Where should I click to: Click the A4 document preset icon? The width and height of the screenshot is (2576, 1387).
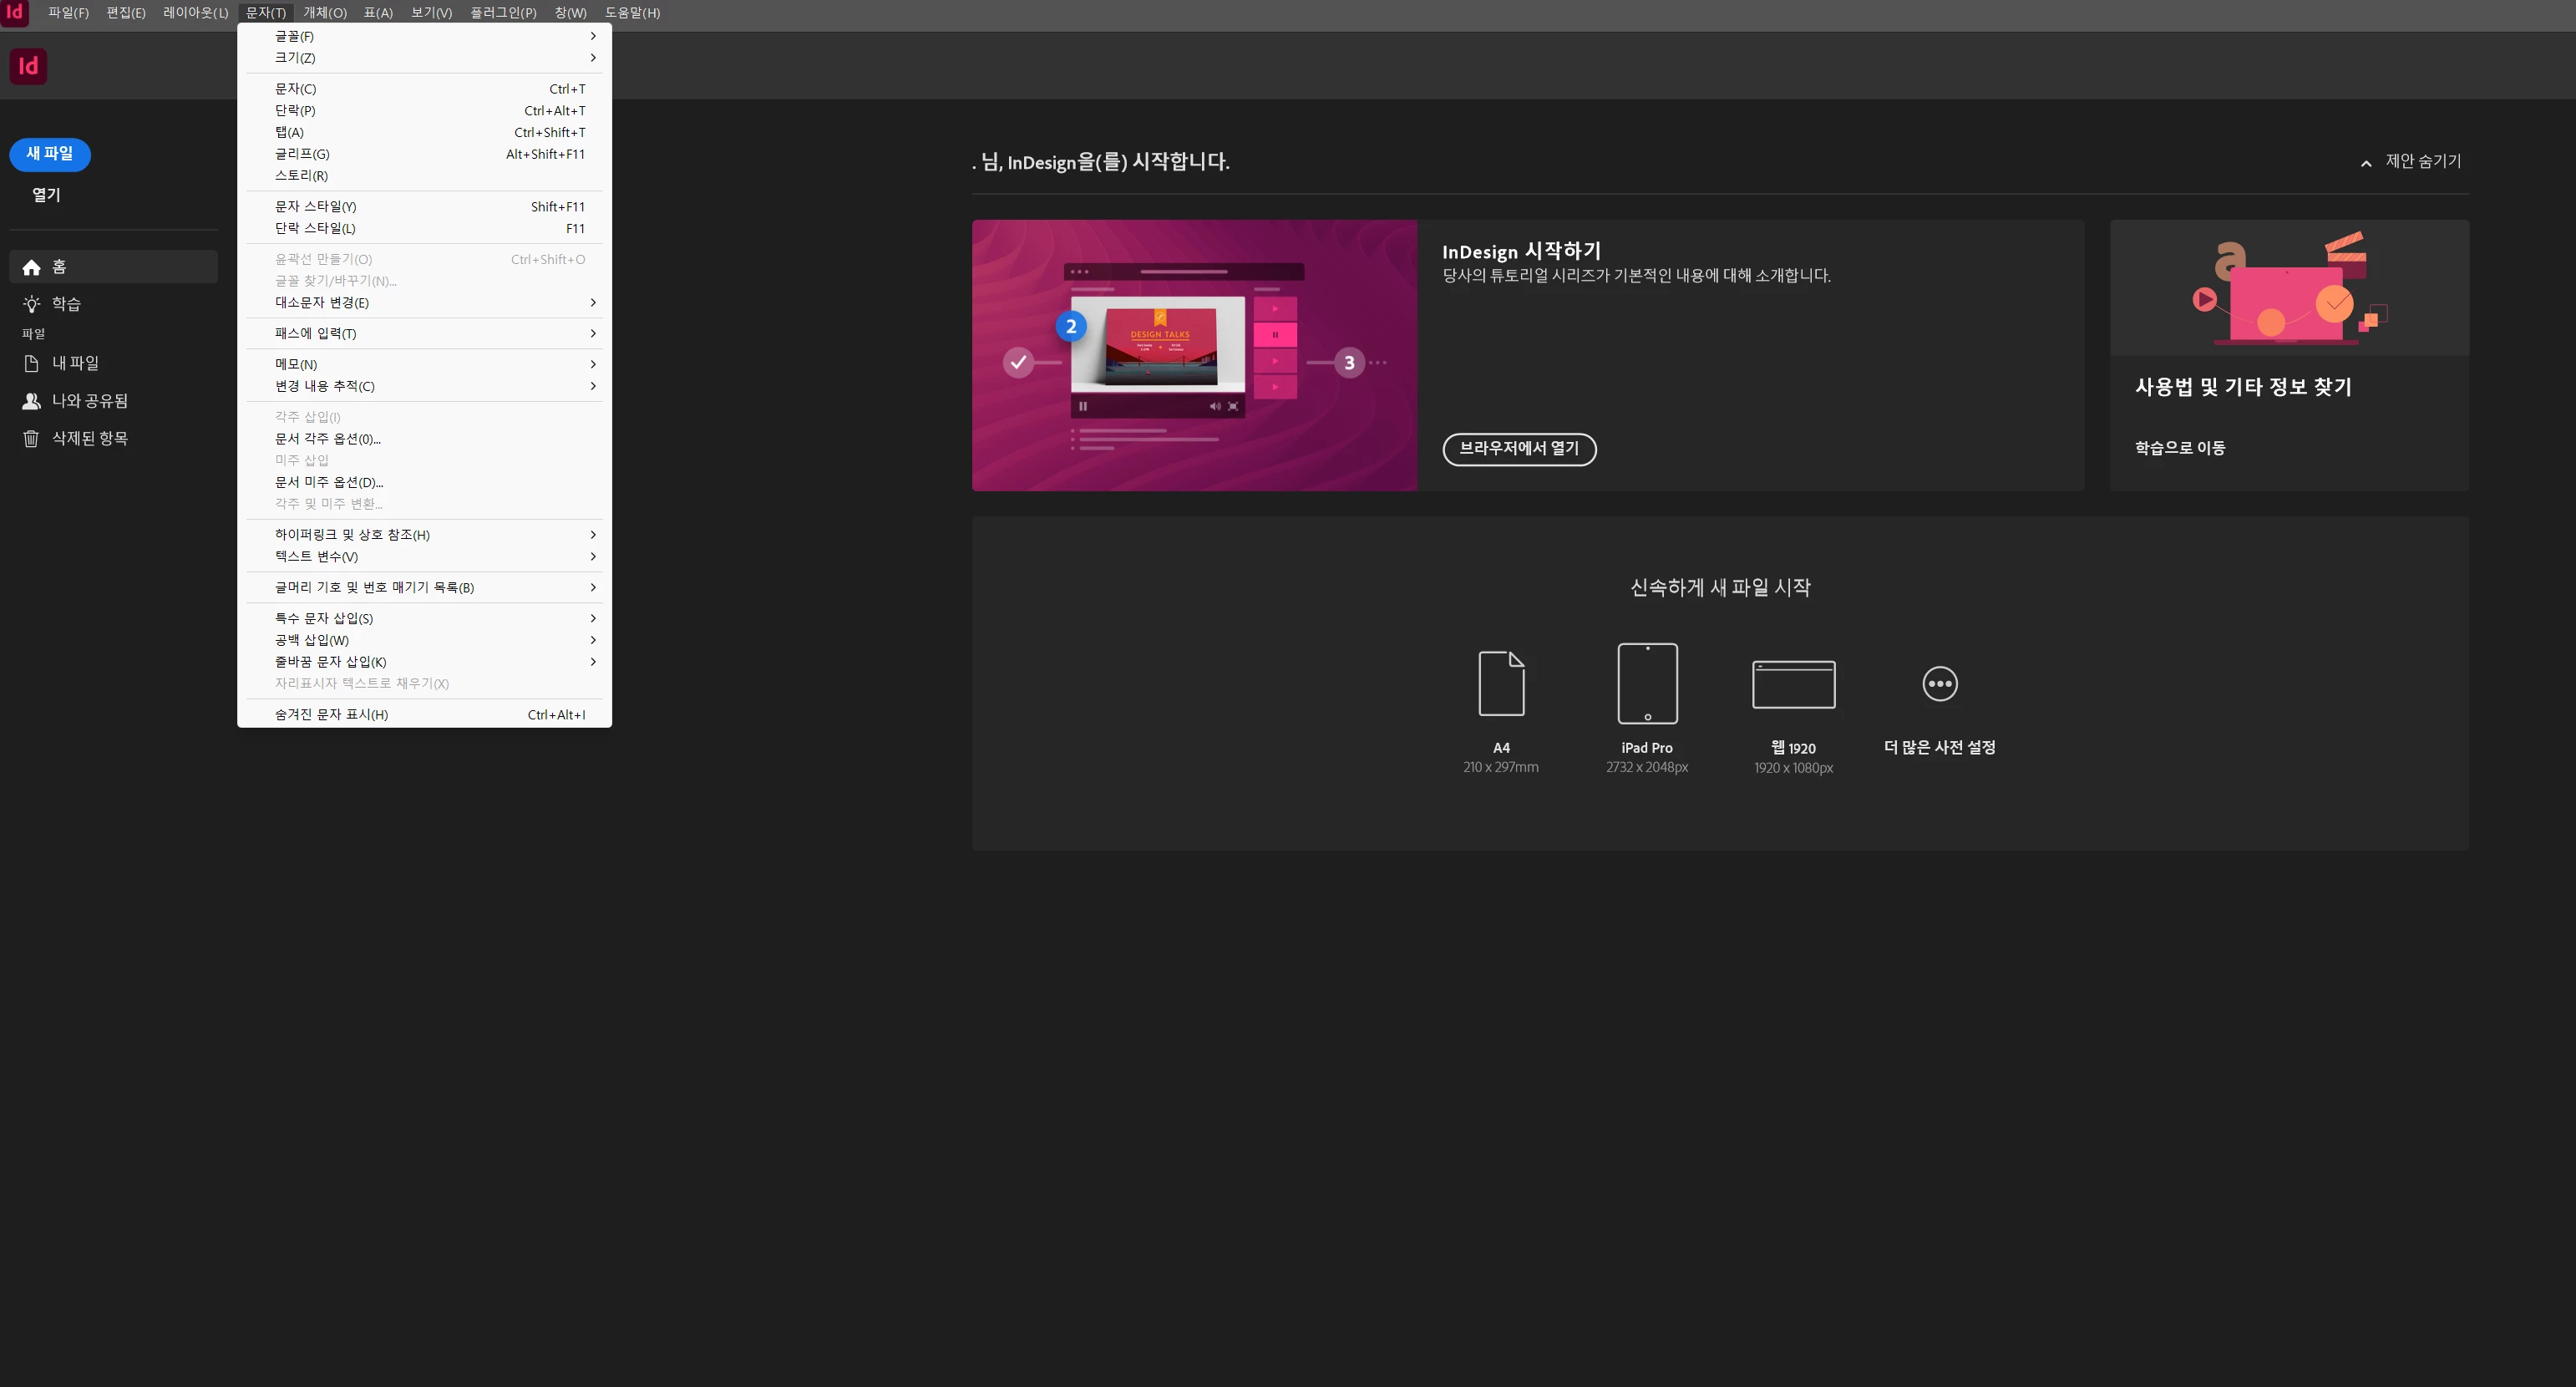[x=1501, y=683]
